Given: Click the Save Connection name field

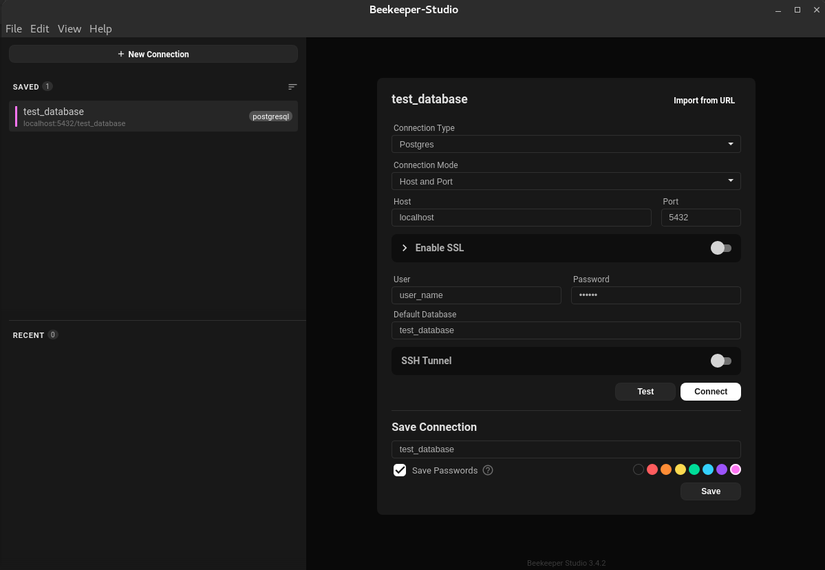Looking at the screenshot, I should point(566,449).
